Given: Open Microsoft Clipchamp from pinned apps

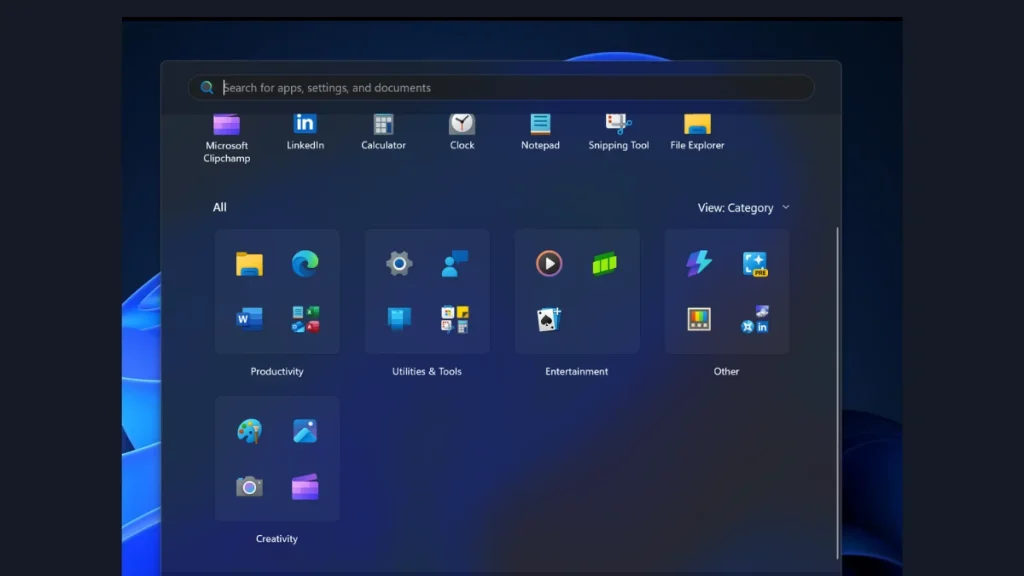Looking at the screenshot, I should [226, 138].
